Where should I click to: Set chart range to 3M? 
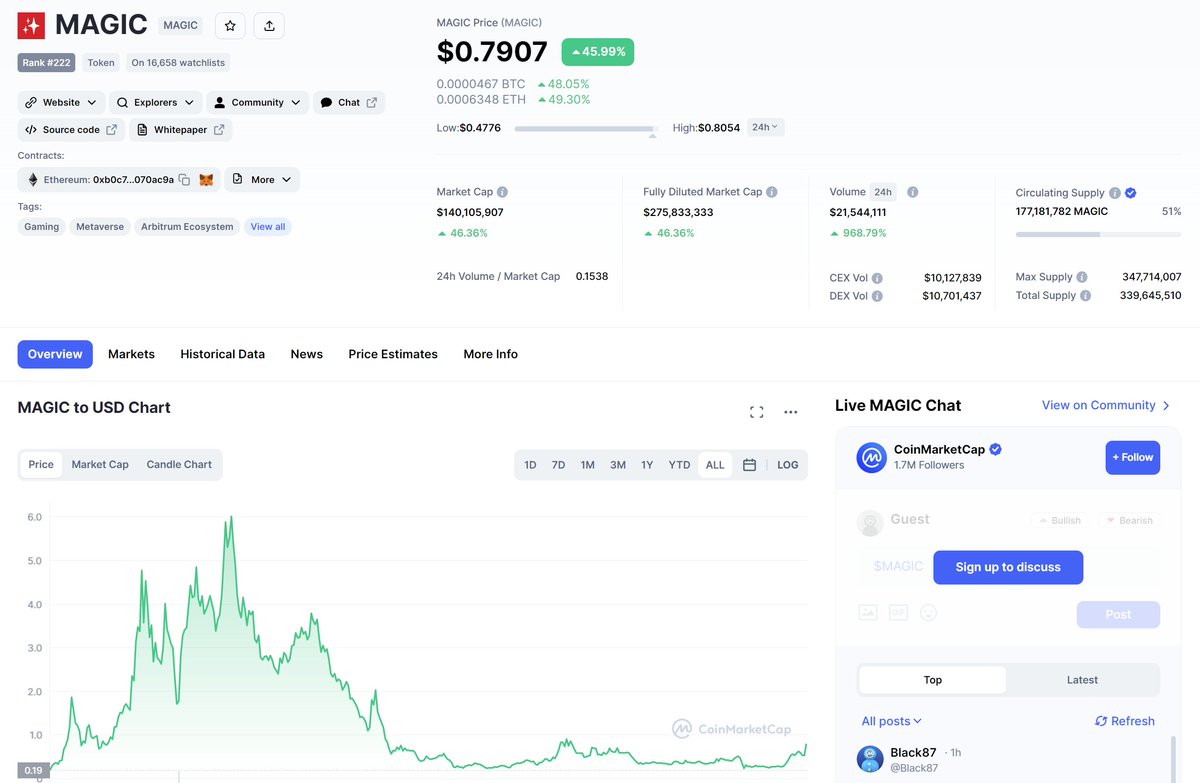point(618,465)
